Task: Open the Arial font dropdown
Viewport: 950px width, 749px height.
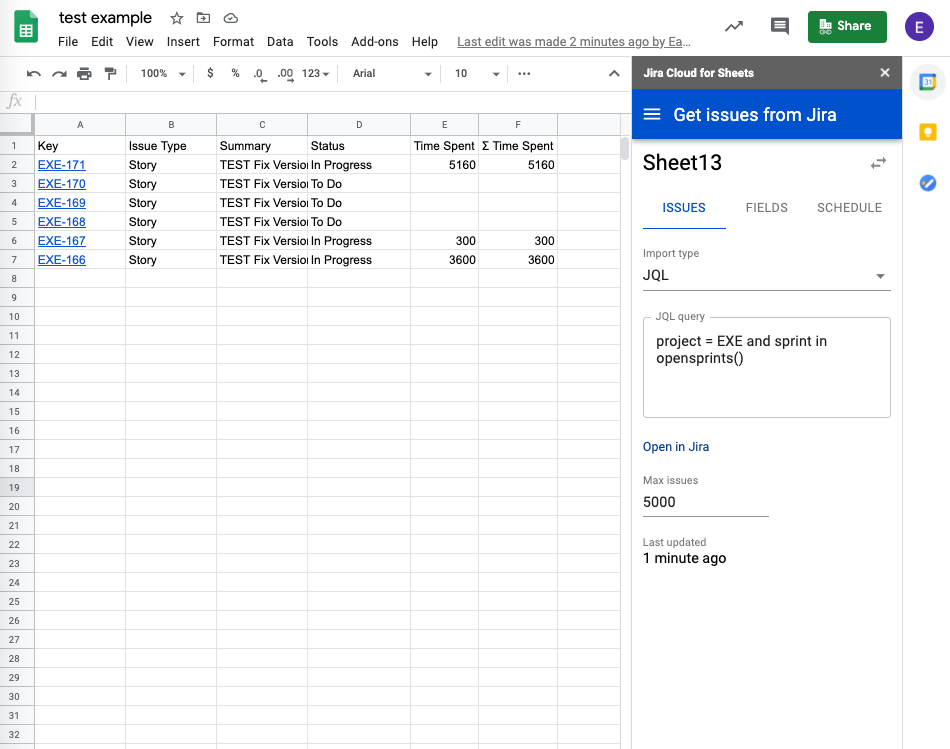Action: 392,74
